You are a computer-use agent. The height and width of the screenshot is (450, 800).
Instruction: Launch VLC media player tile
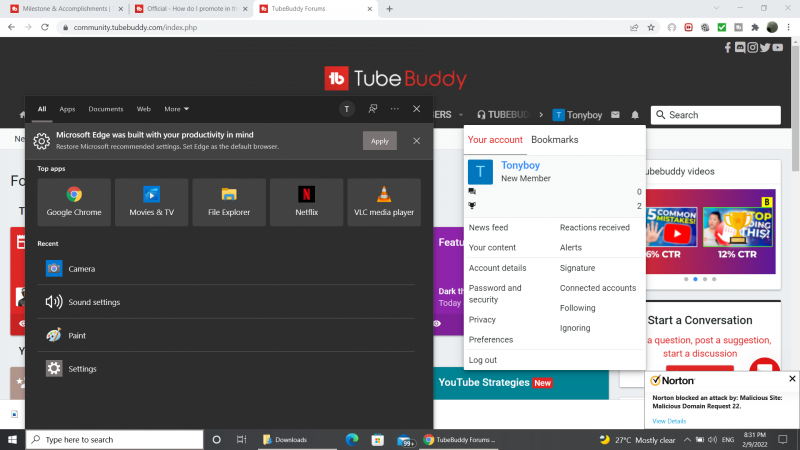384,201
